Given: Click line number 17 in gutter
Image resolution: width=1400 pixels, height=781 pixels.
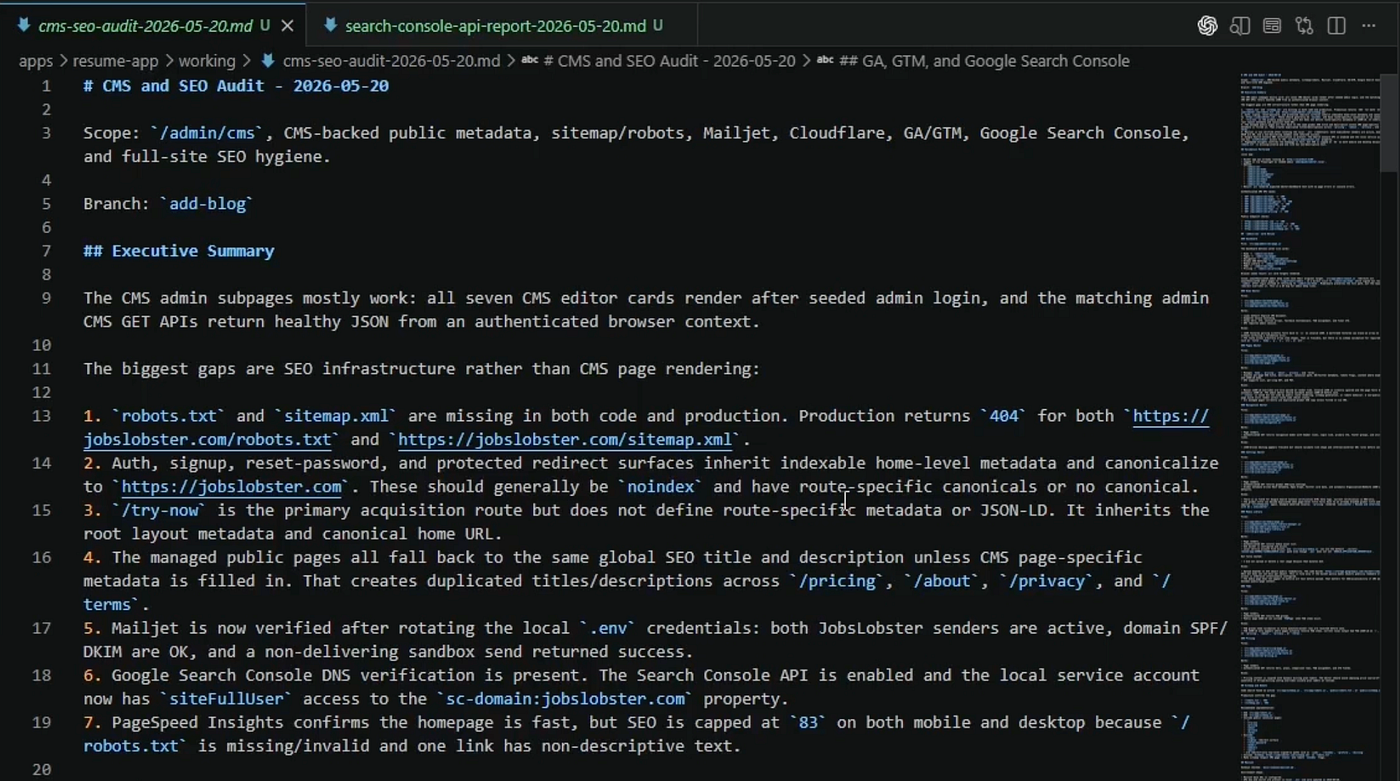Looking at the screenshot, I should 41,628.
